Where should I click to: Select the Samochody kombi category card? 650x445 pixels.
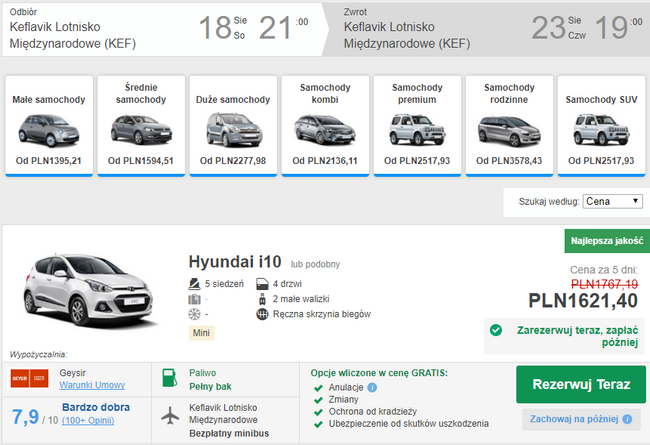pos(325,126)
